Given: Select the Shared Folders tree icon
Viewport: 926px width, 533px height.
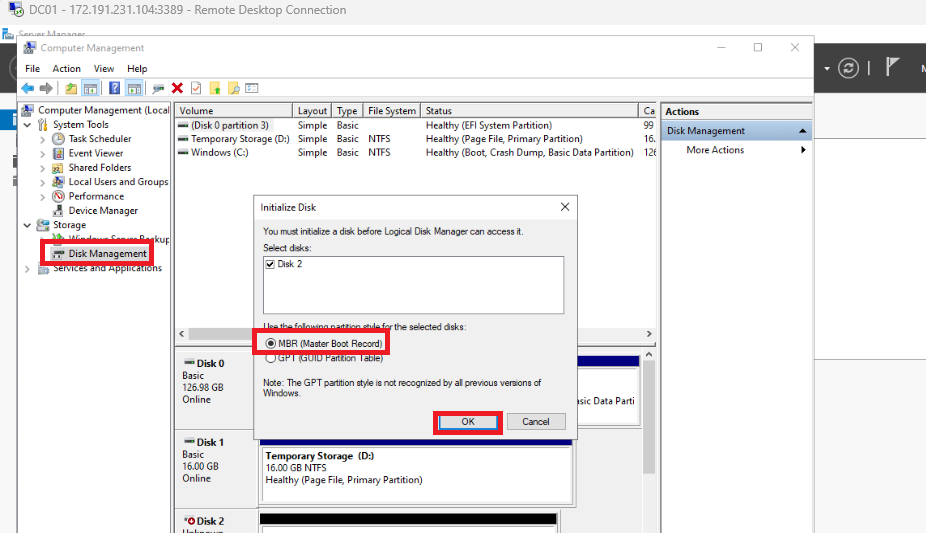Looking at the screenshot, I should [x=58, y=168].
